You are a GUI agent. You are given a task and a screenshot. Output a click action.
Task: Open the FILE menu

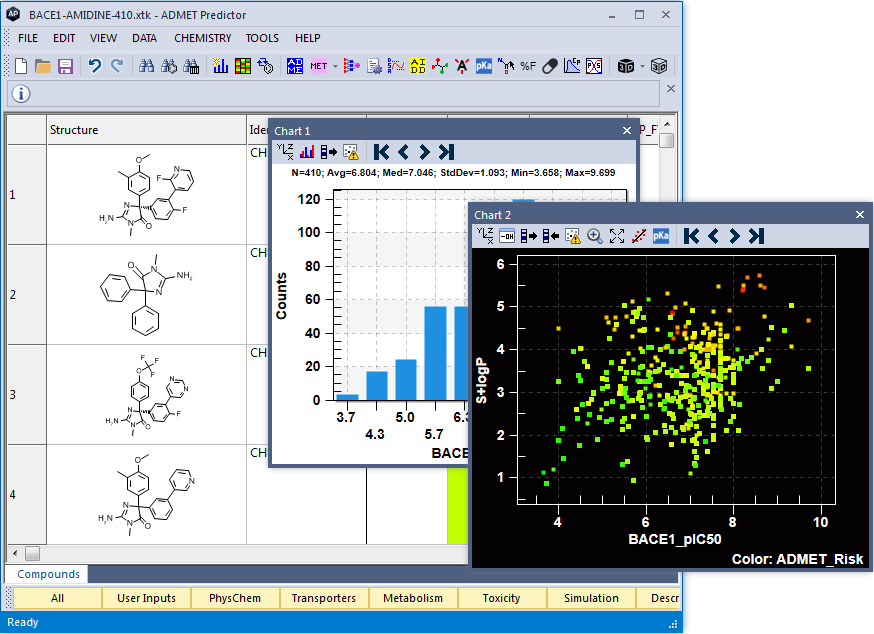(x=28, y=38)
